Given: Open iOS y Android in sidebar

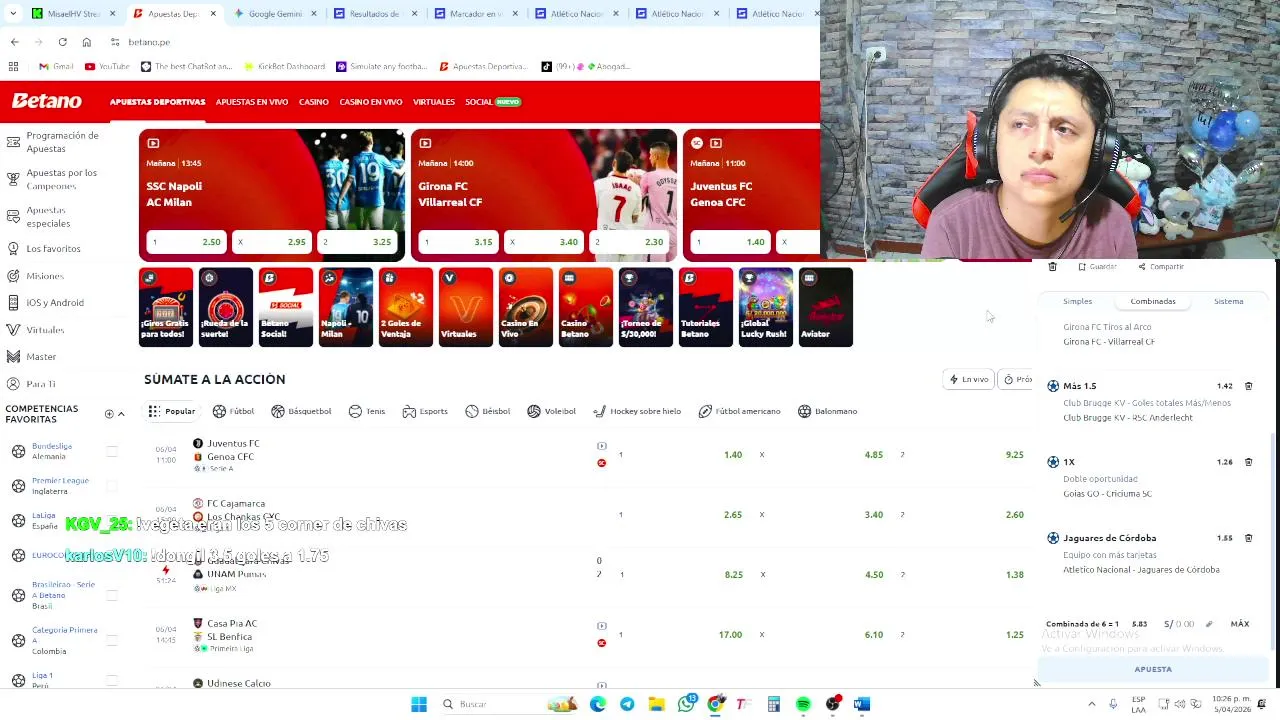Looking at the screenshot, I should click(46, 302).
